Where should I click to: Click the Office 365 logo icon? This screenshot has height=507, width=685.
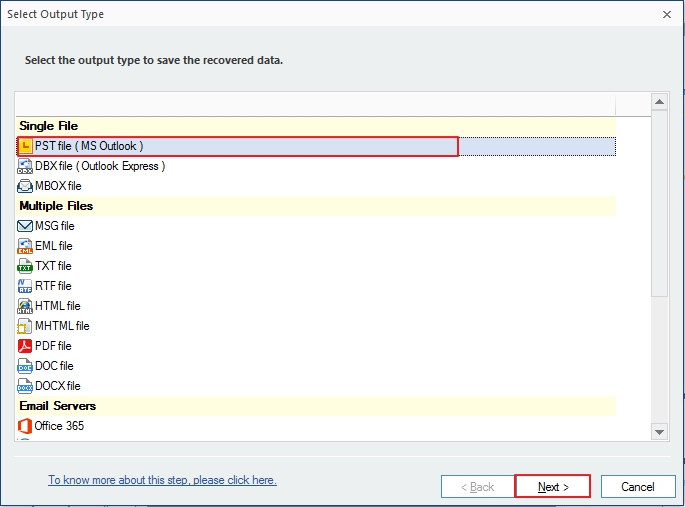point(25,426)
